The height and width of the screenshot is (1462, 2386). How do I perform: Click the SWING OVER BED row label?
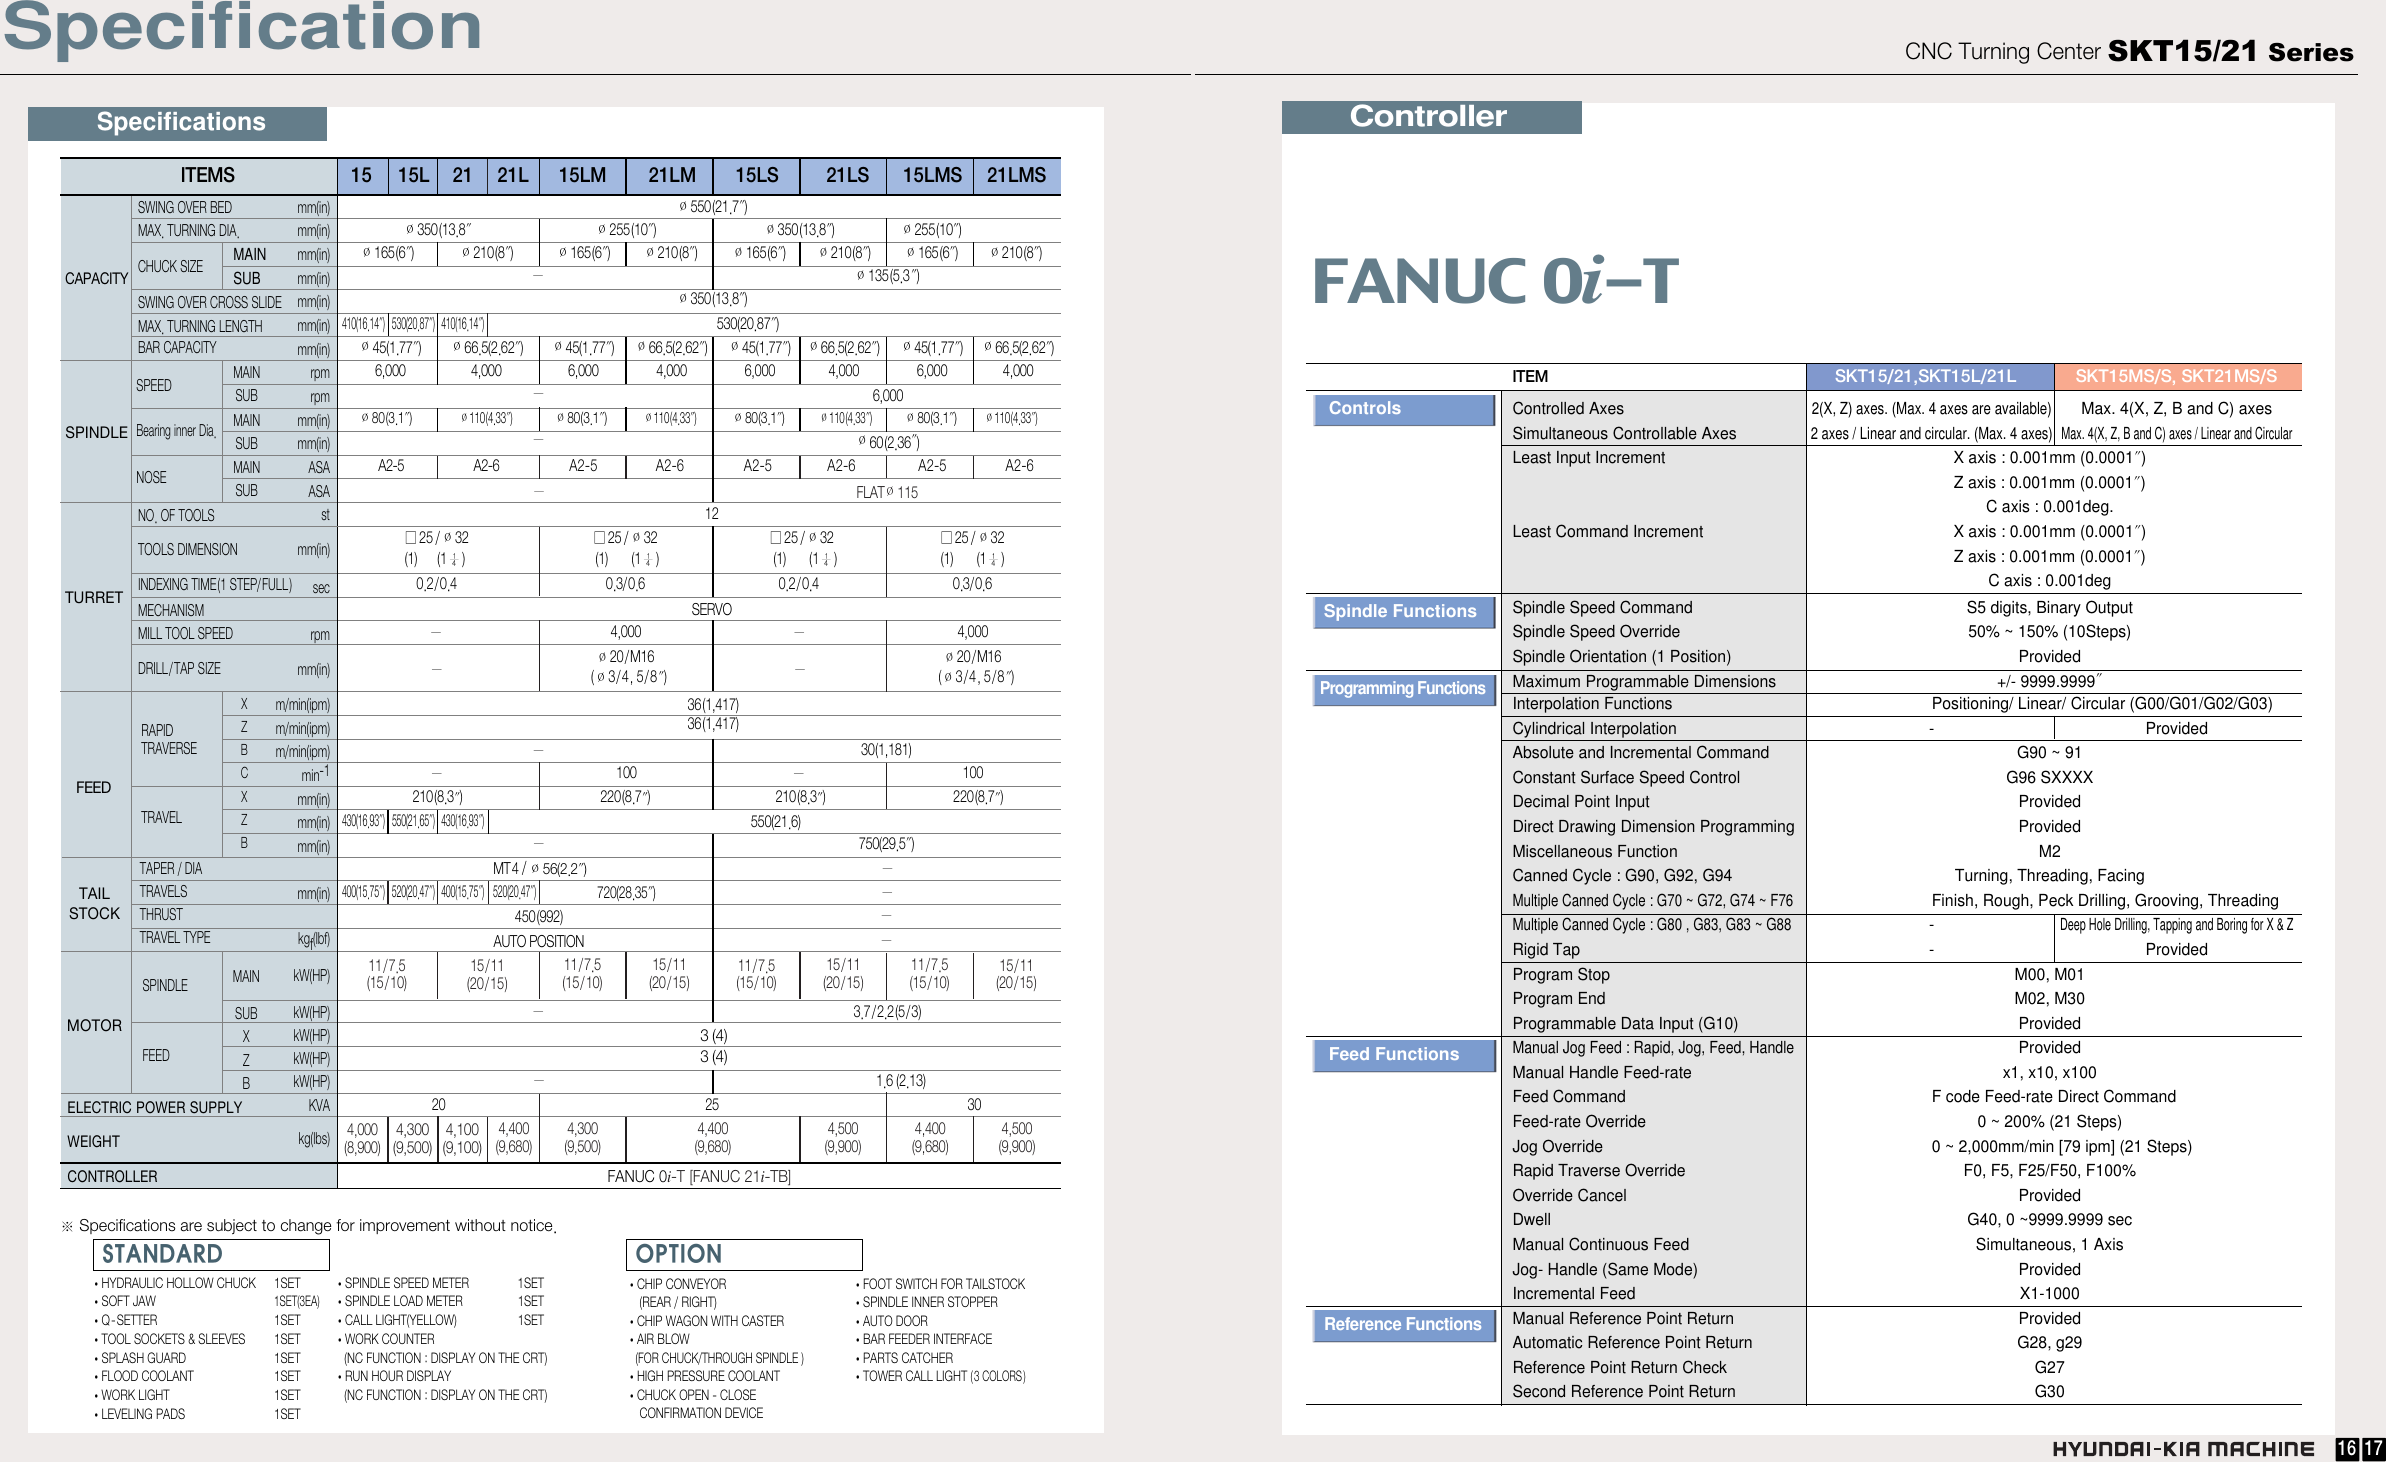185,208
